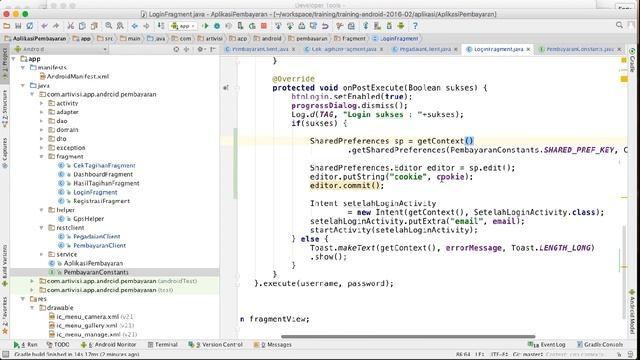Click the editor horizontal scrollbar
The image size is (640, 360).
(x=408, y=337)
